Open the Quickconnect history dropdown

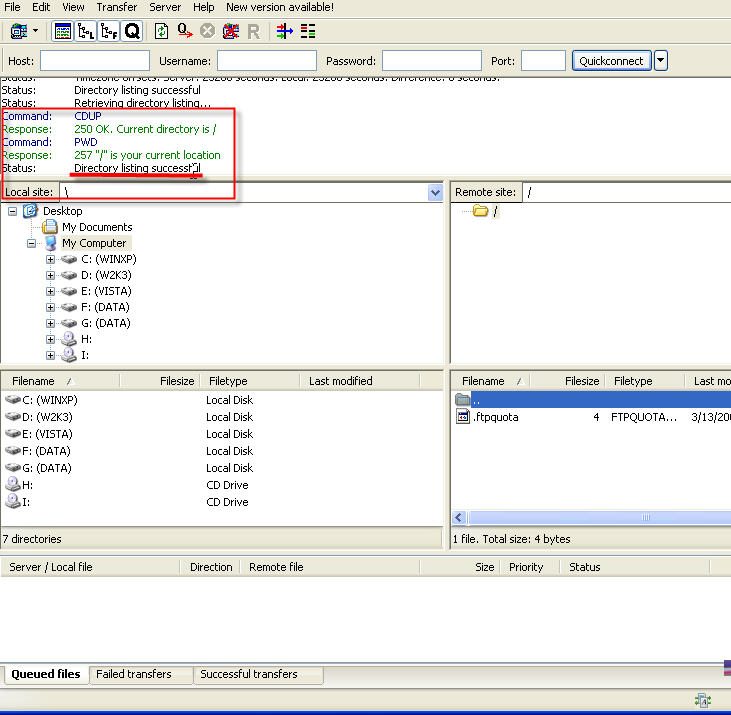coord(661,61)
